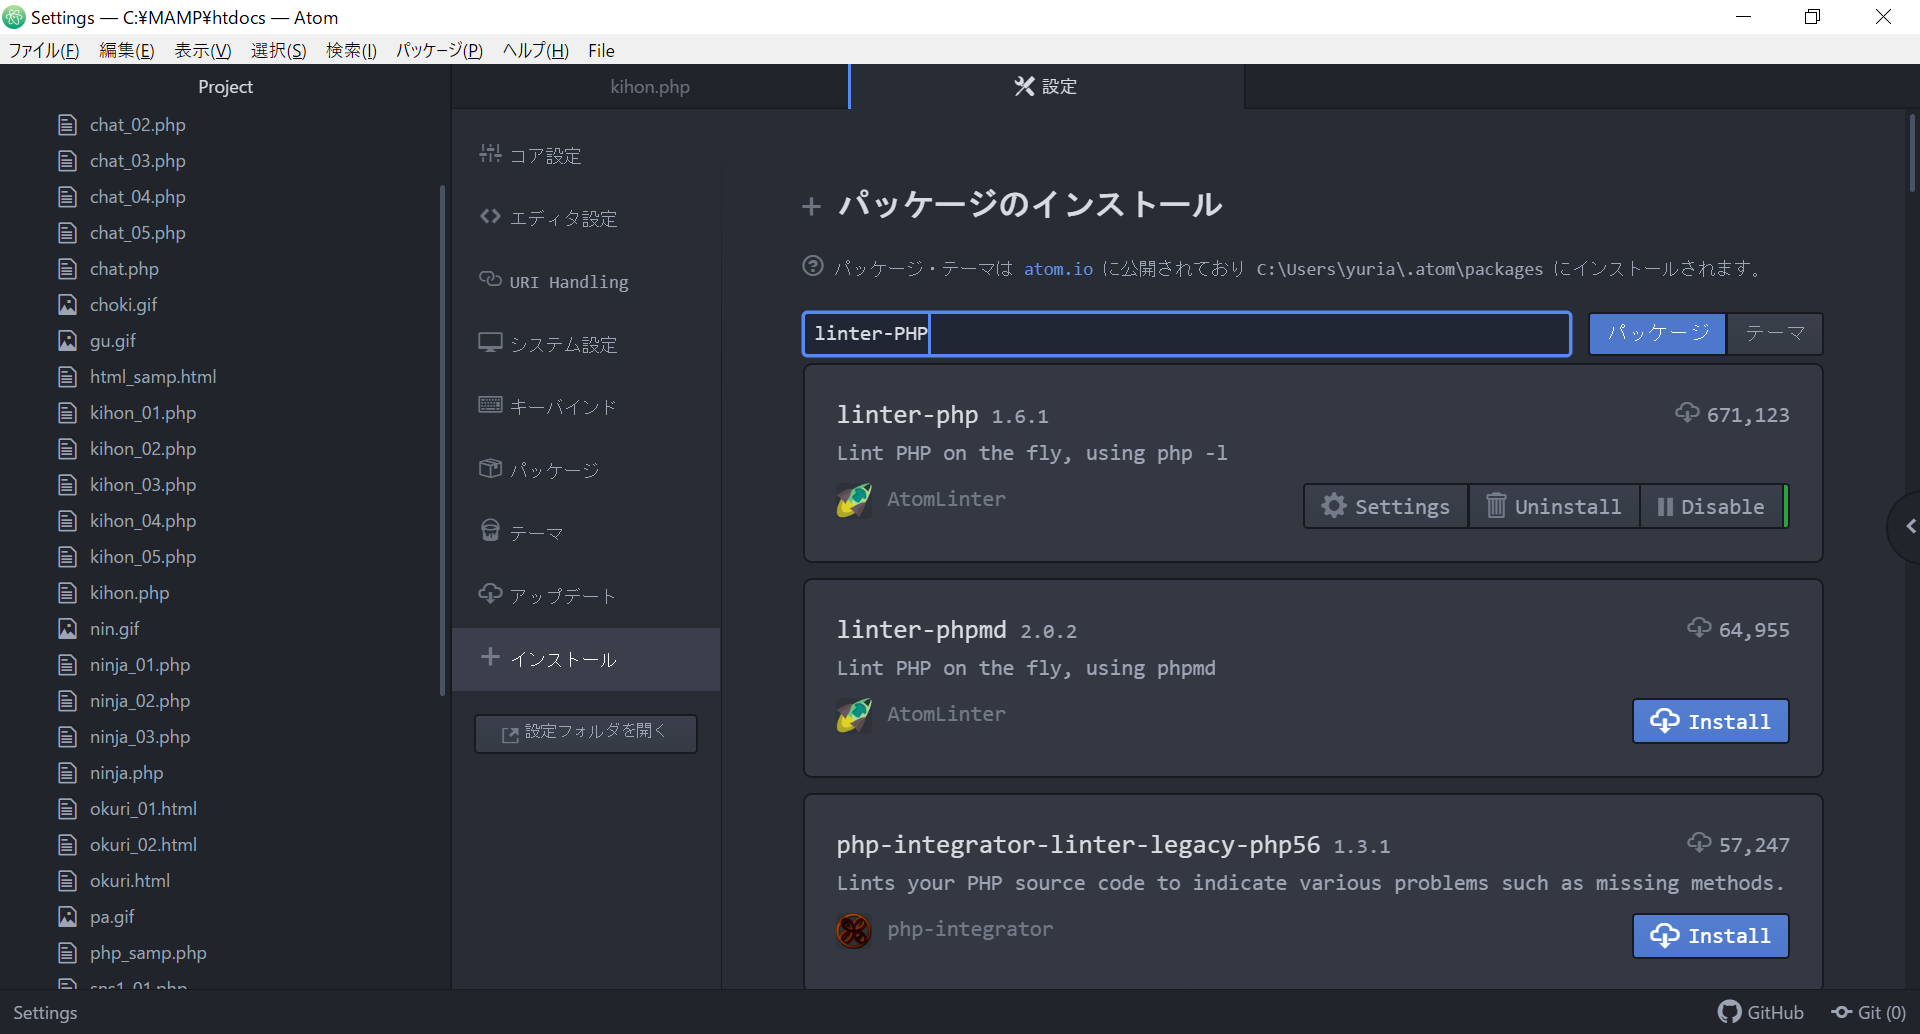Click the AtomLinter avatar on linter-php card

tap(854, 500)
